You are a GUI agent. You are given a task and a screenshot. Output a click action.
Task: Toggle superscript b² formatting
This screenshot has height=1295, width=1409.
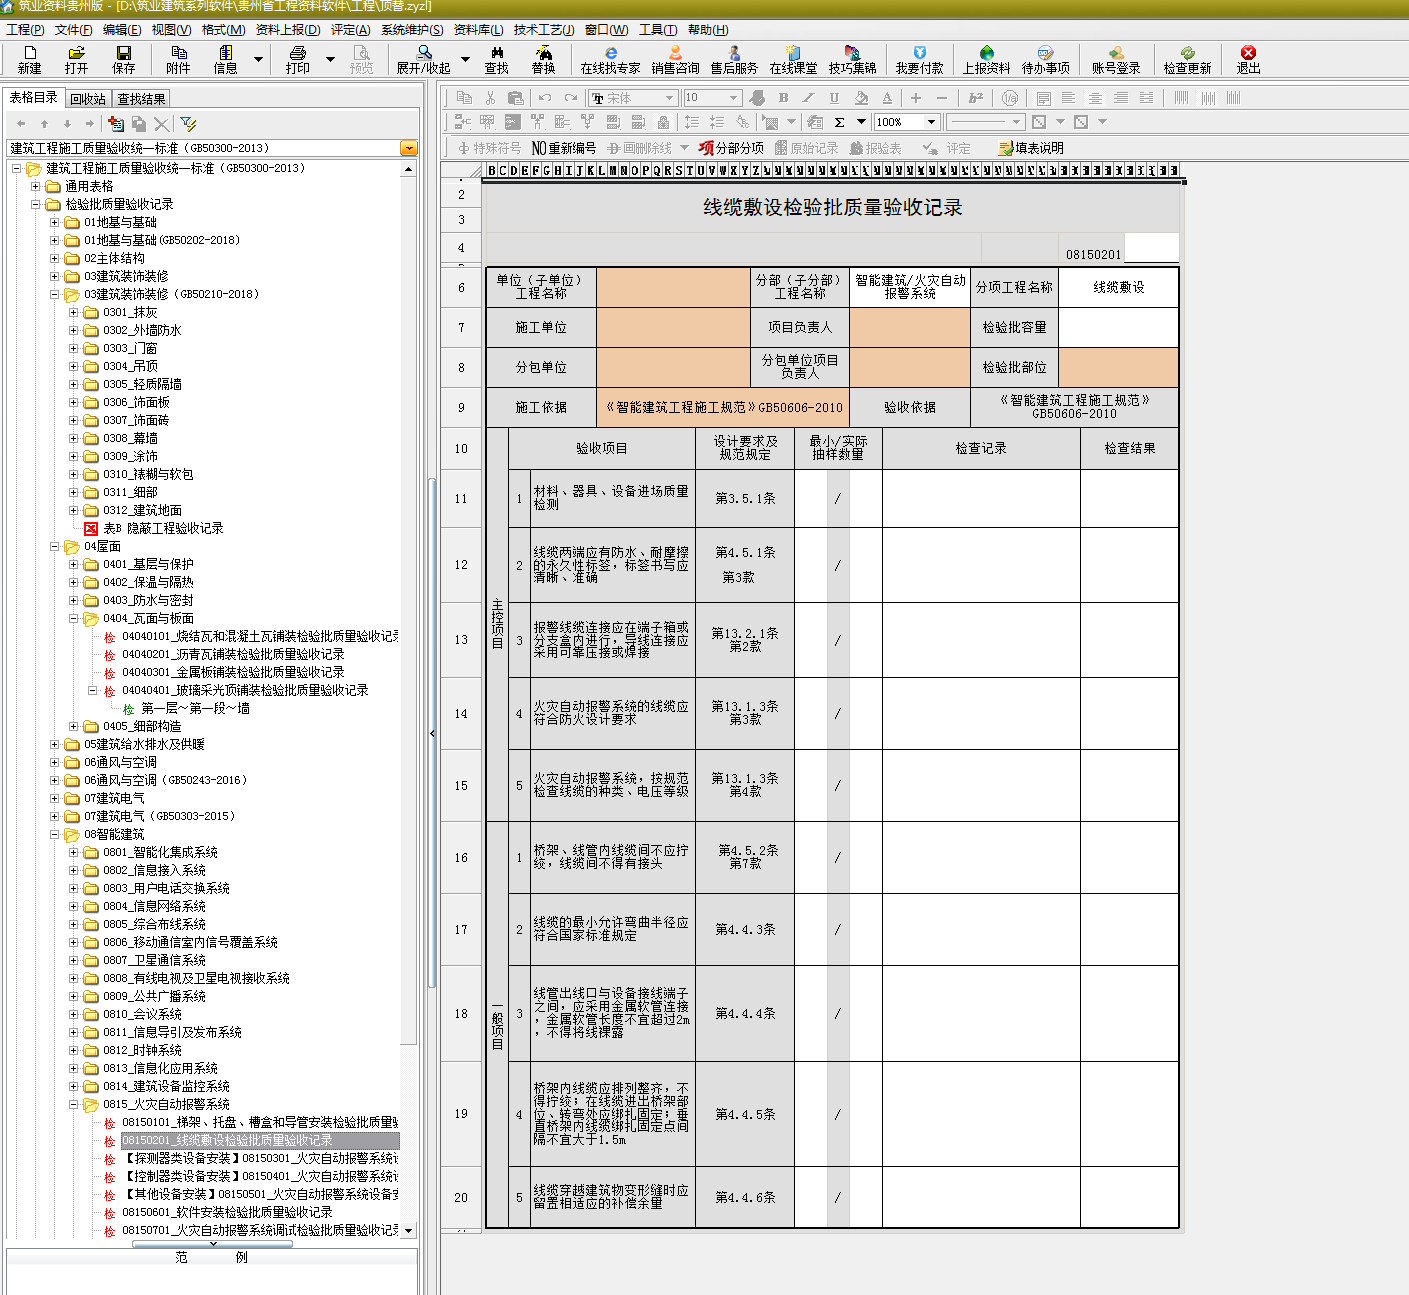coord(975,98)
